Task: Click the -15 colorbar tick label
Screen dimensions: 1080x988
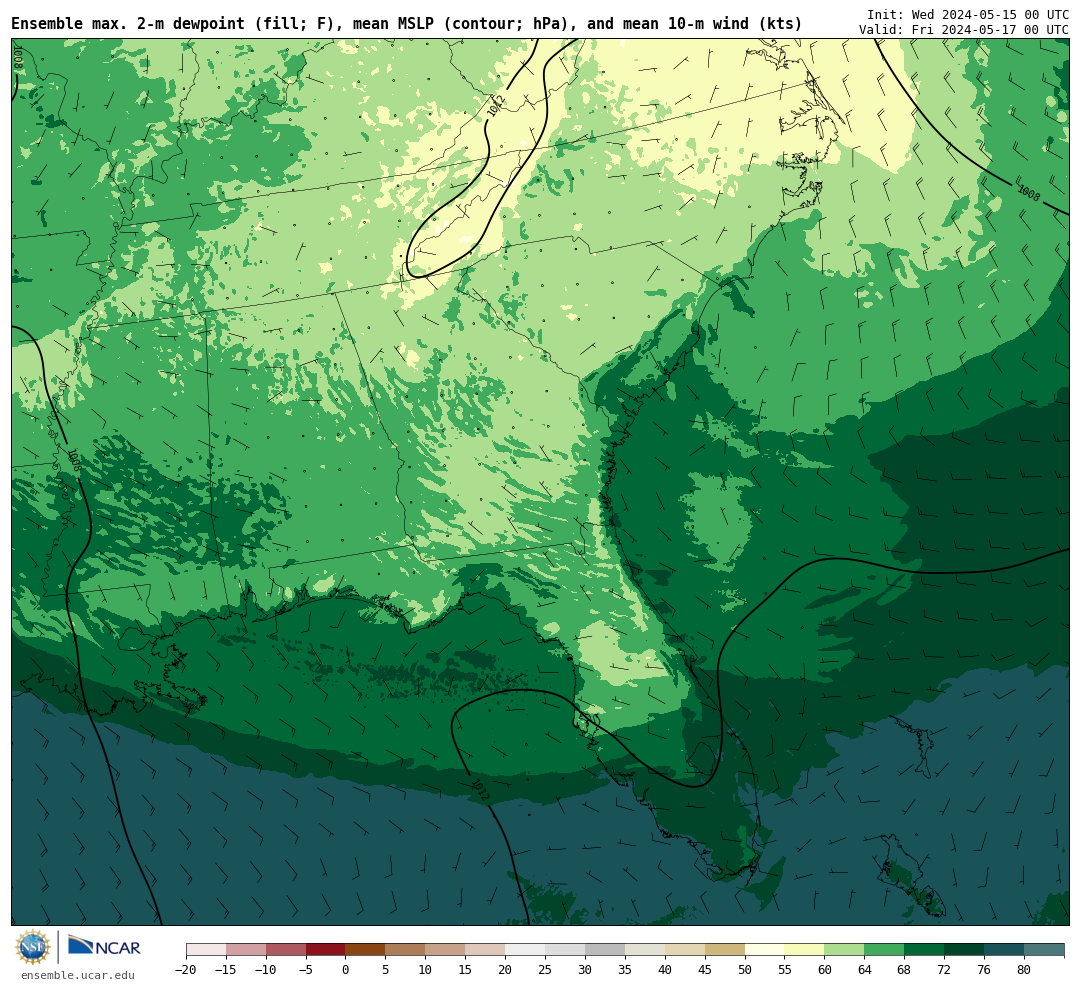Action: [226, 970]
